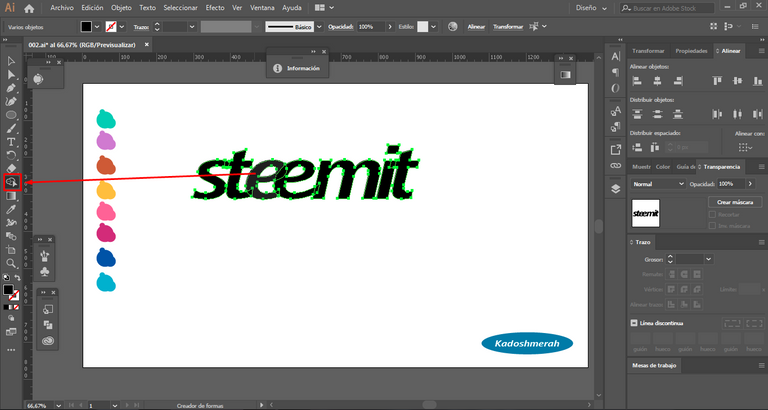Click the Buscar en Adobe Stock field
768x410 pixels.
[667, 8]
